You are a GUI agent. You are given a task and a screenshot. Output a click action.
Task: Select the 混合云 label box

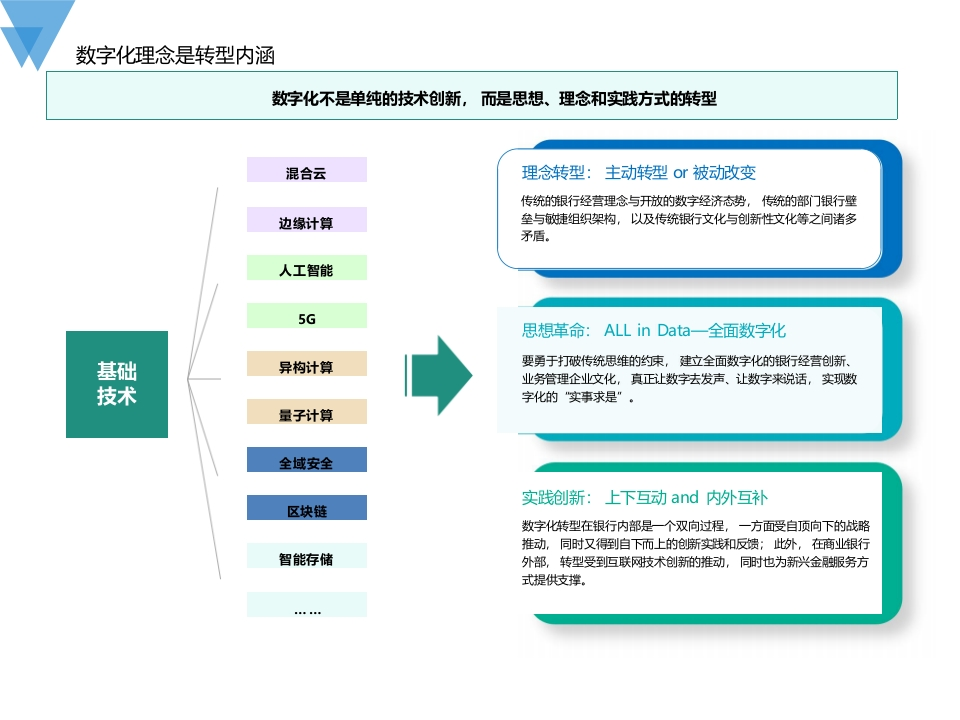307,170
